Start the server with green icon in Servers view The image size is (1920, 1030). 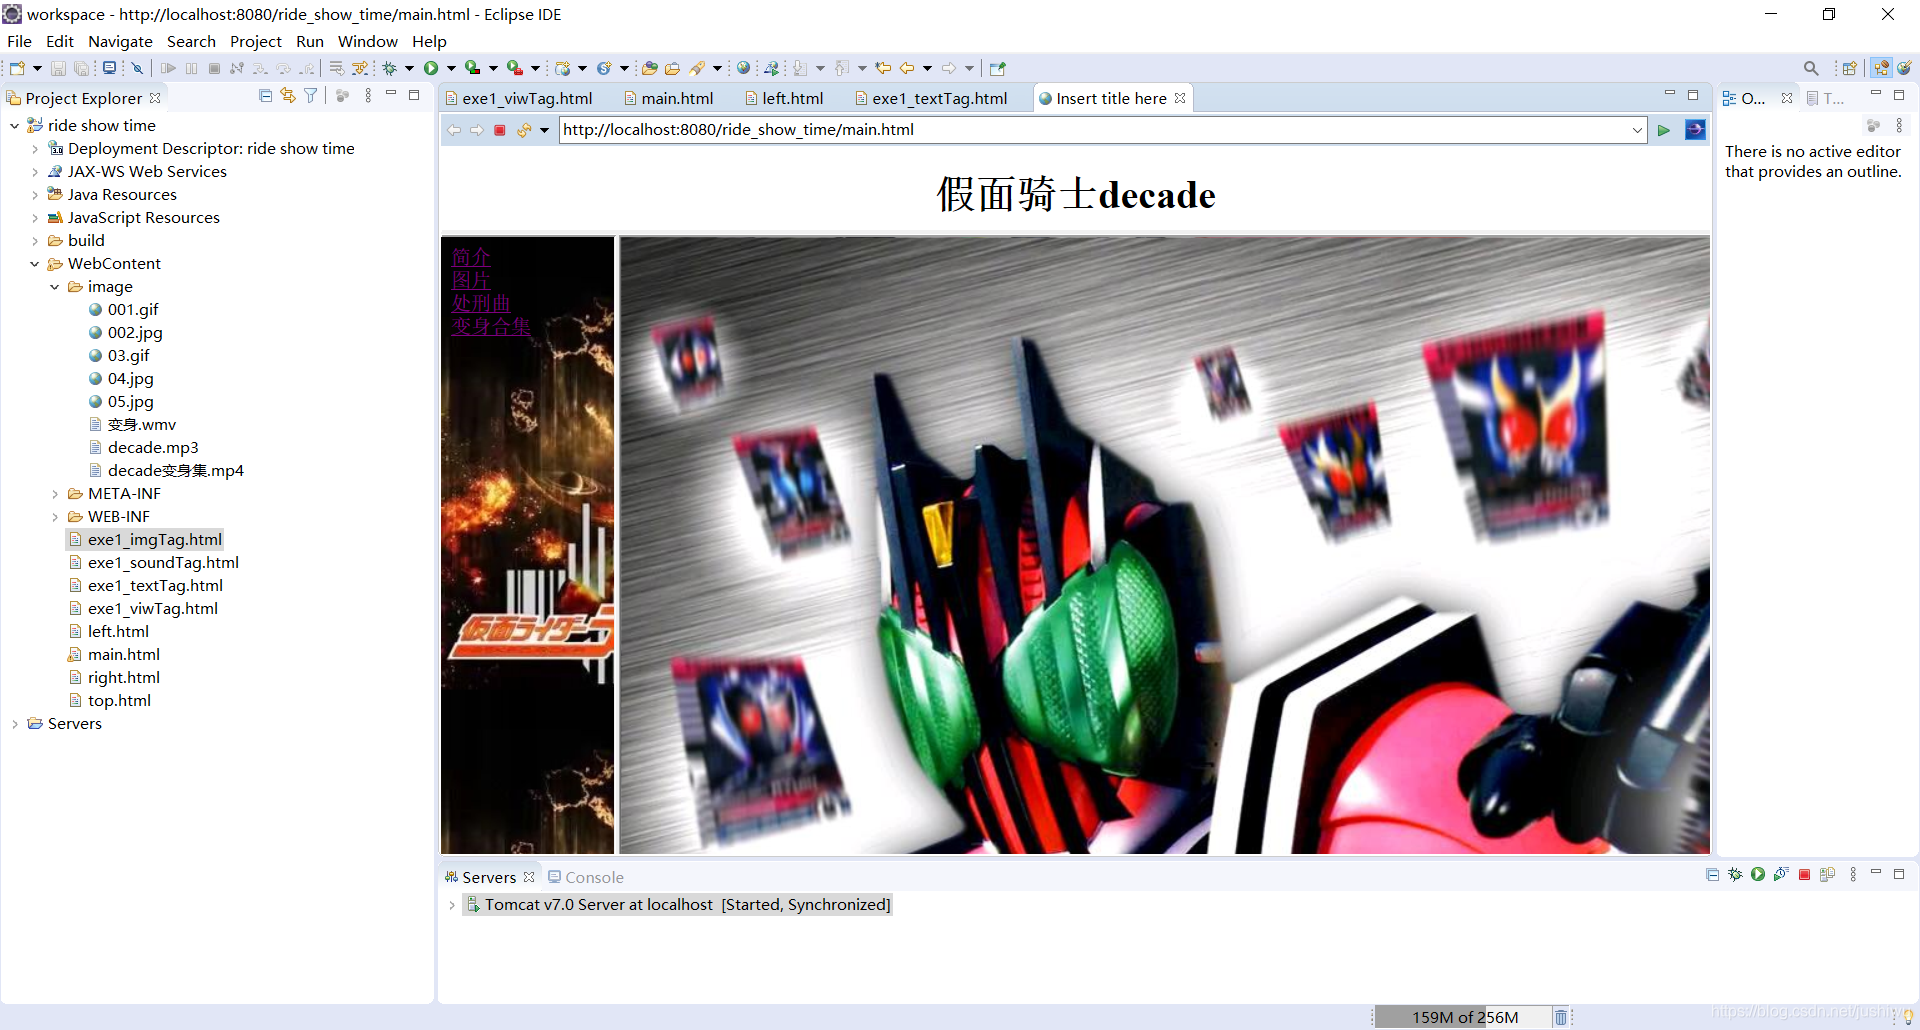(1758, 875)
